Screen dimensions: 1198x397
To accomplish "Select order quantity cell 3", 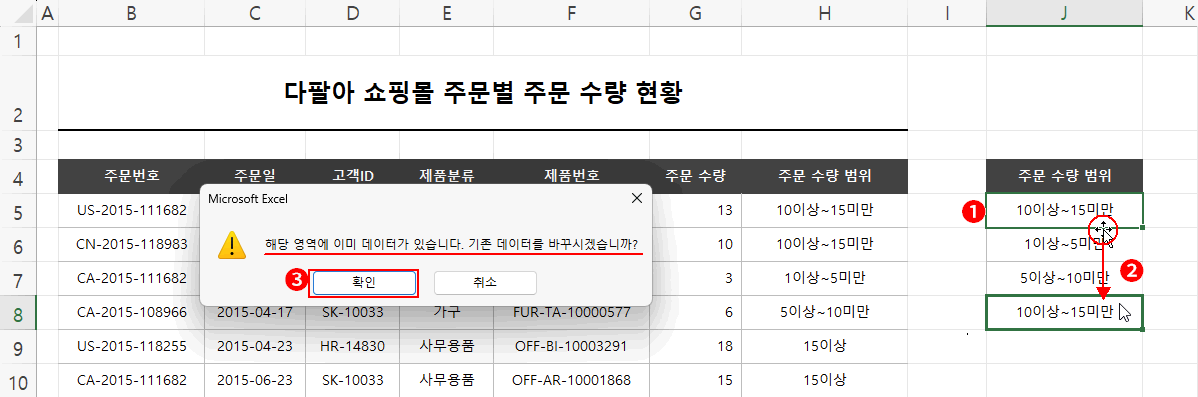I will [x=695, y=278].
